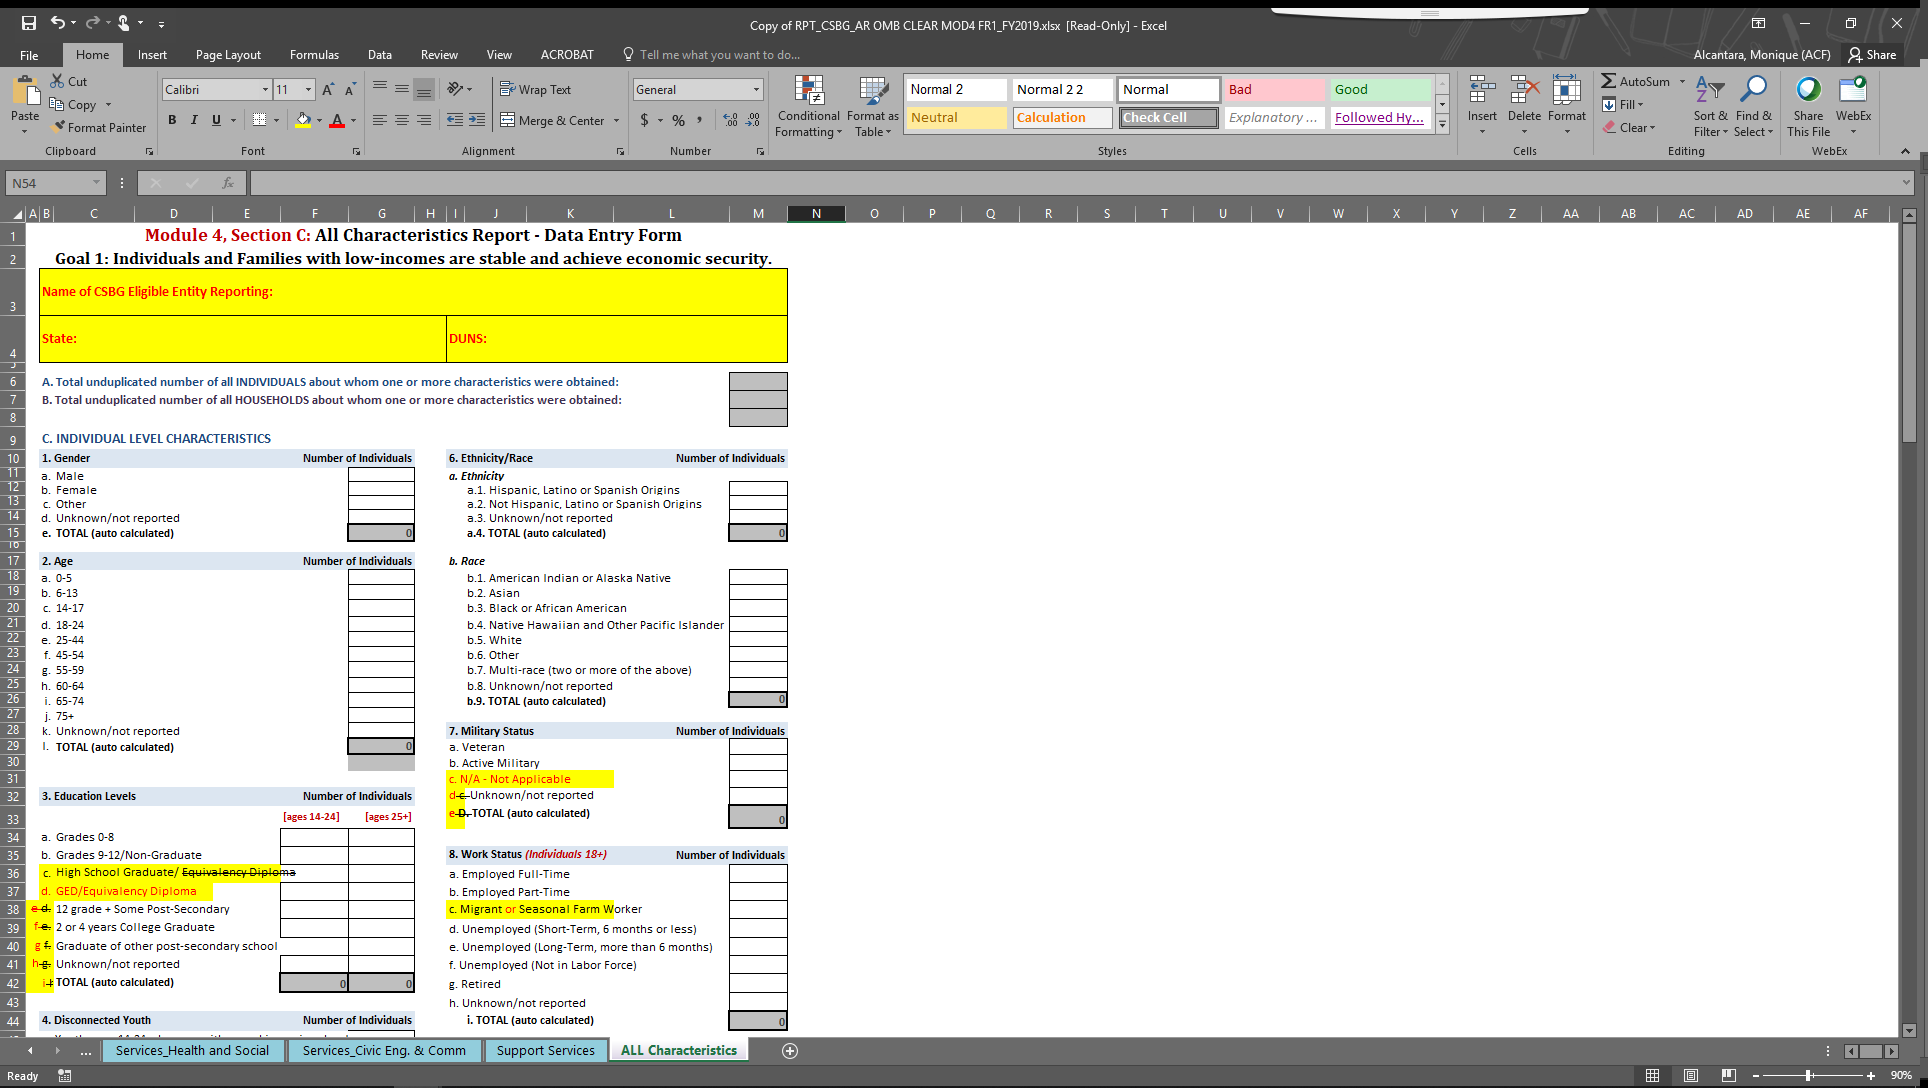The height and width of the screenshot is (1088, 1928).
Task: Open the Conditional Formatting menu
Action: 809,107
